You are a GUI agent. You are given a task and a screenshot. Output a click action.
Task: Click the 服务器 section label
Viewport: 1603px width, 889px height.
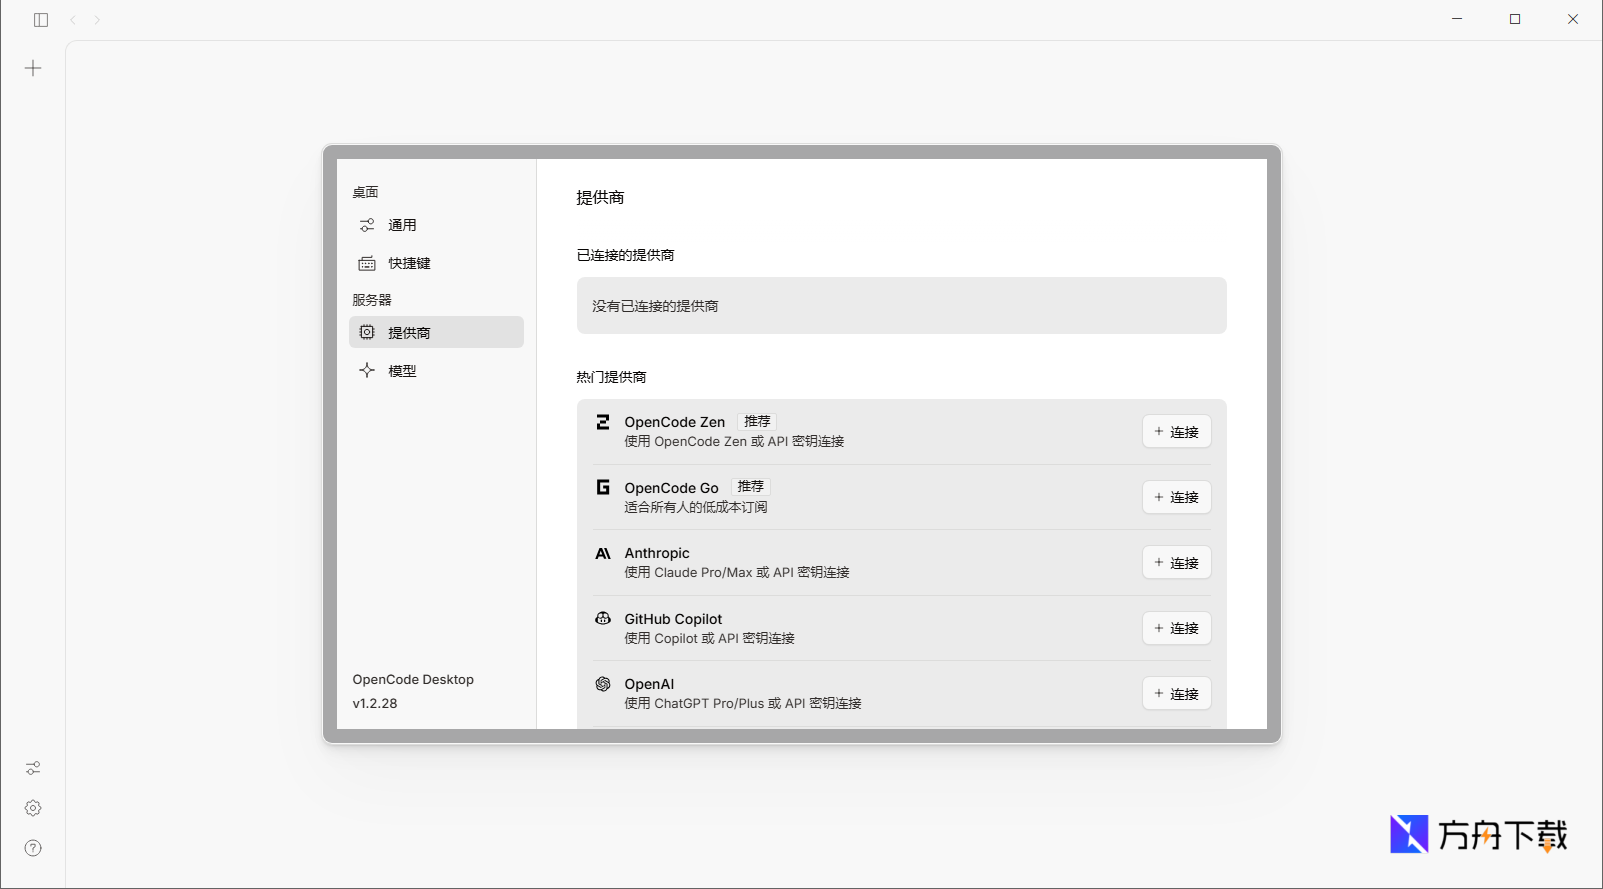(372, 300)
